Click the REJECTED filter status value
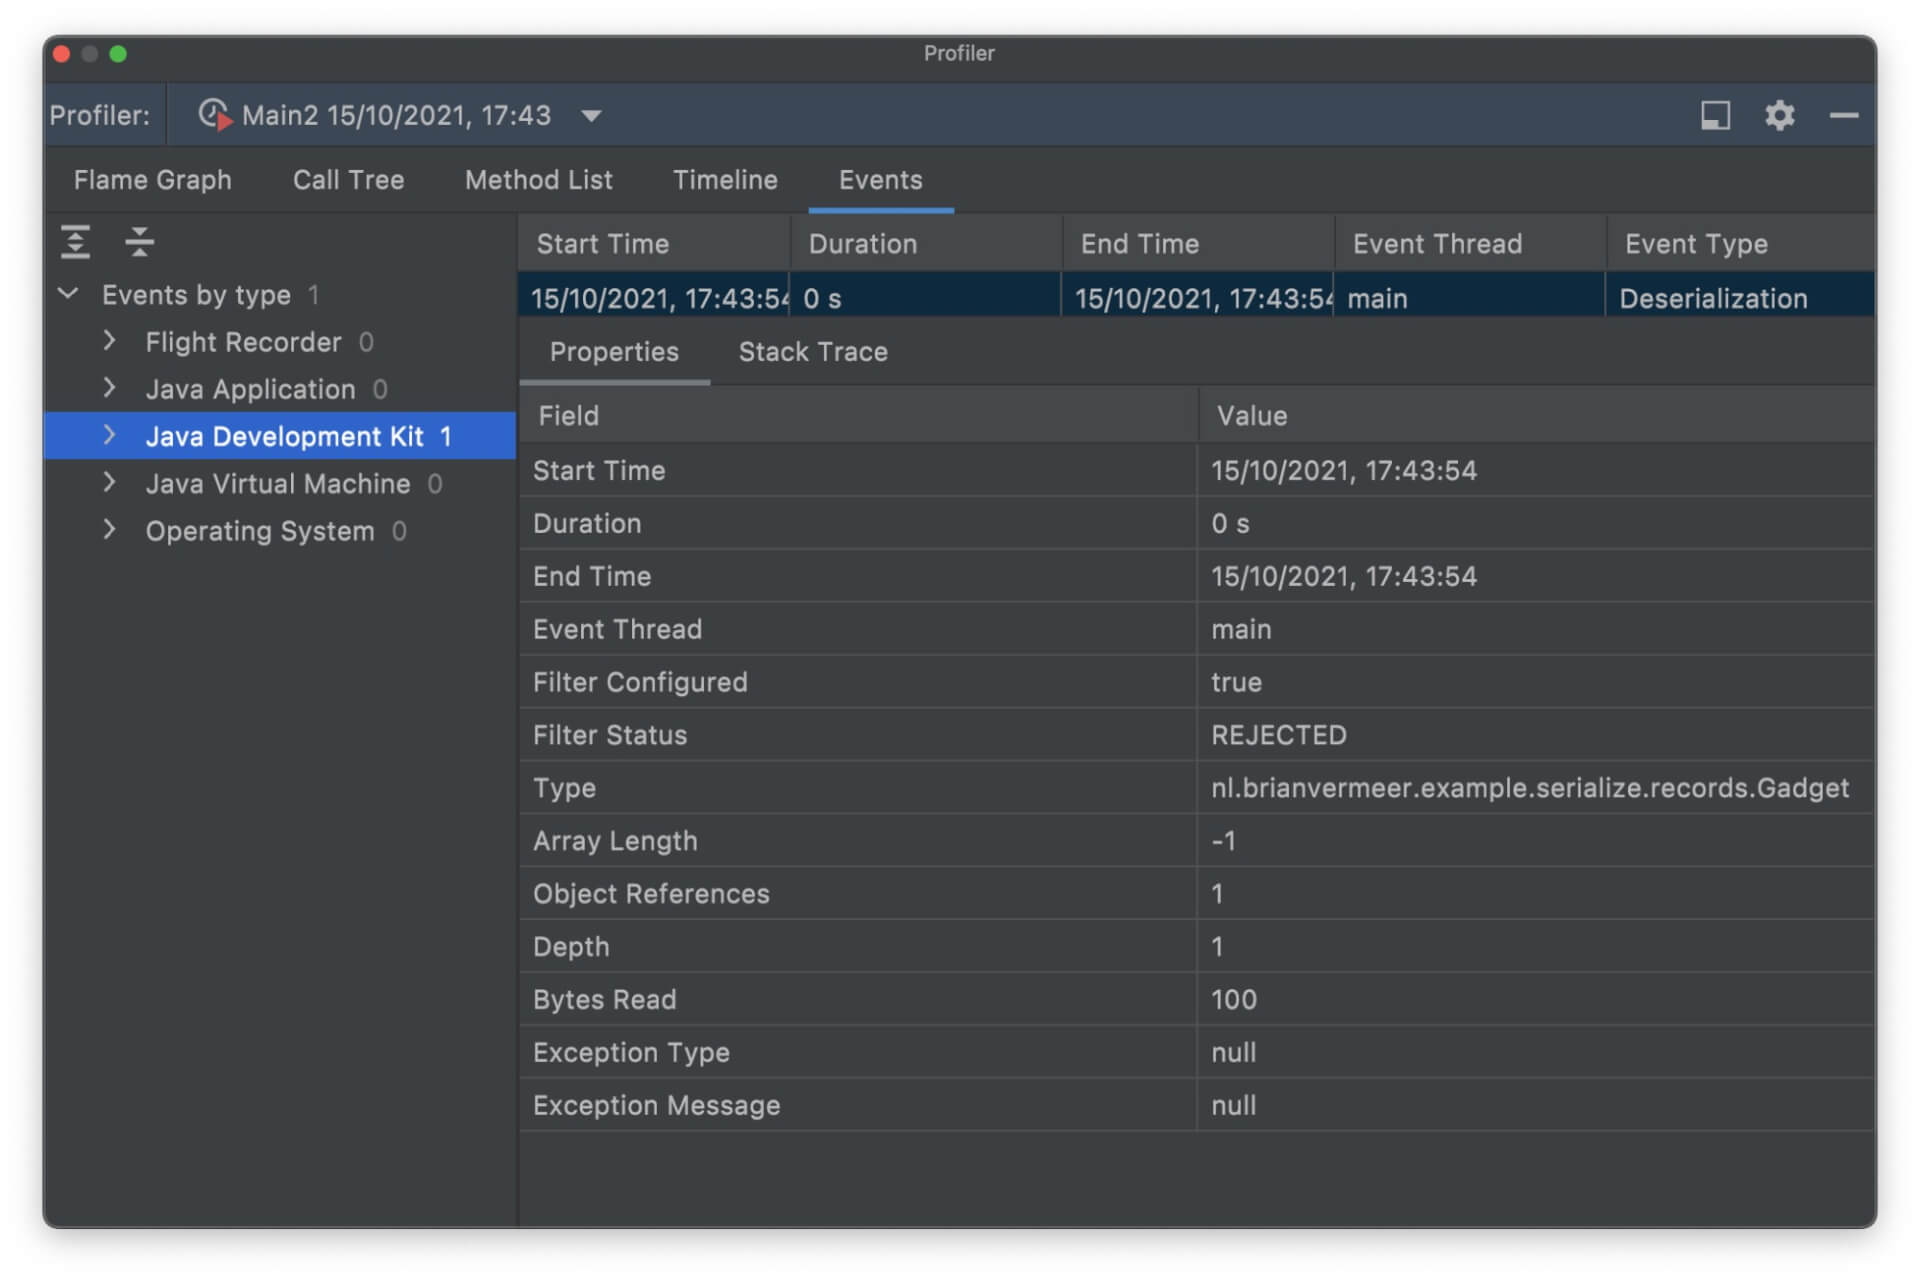 (x=1278, y=735)
